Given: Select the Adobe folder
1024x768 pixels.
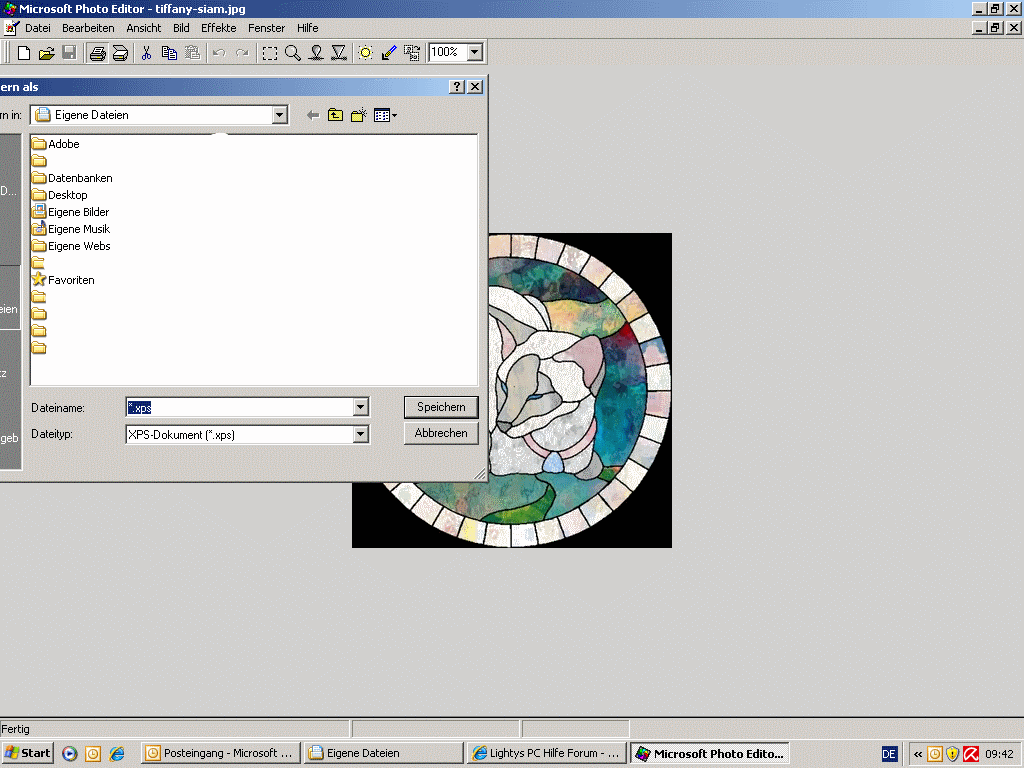Looking at the screenshot, I should click(x=56, y=144).
